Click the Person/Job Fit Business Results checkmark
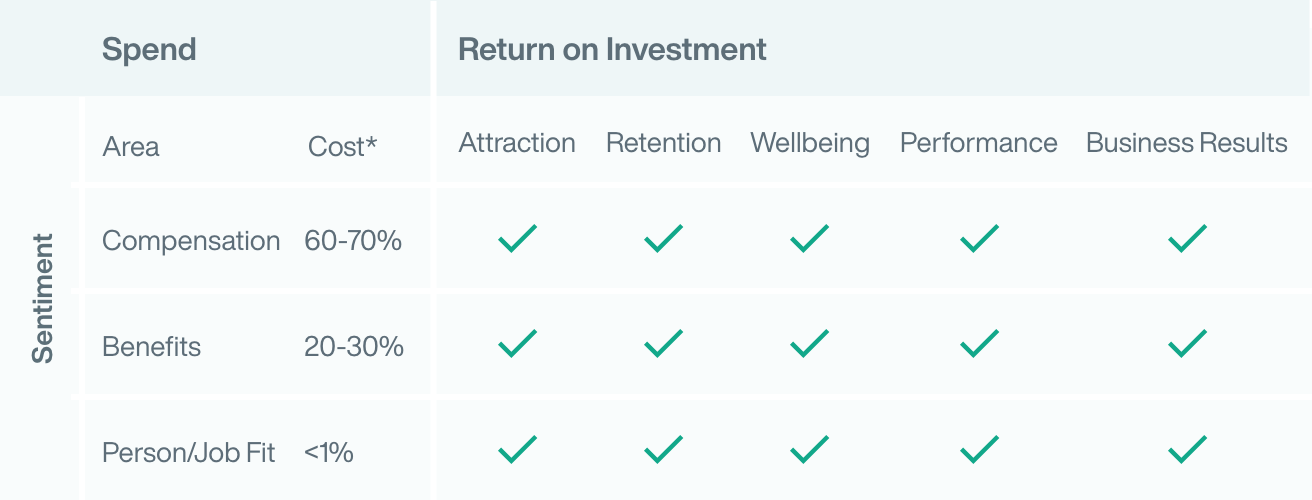 tap(1187, 450)
